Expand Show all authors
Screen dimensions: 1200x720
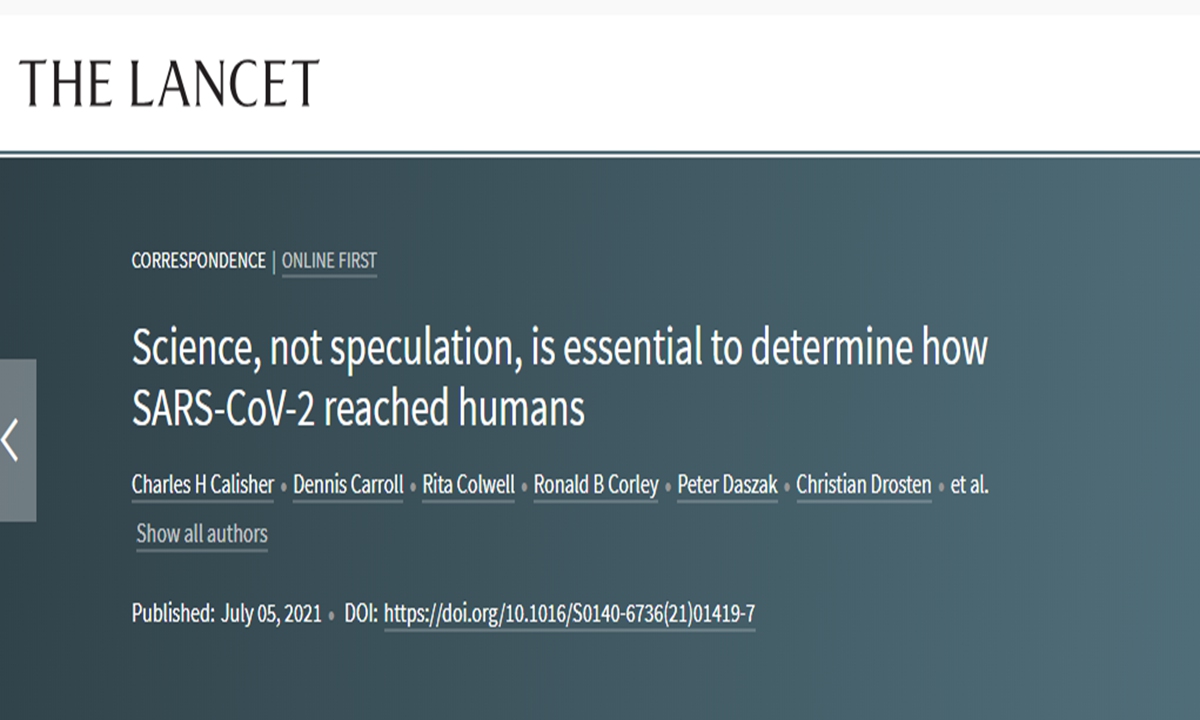(x=202, y=534)
